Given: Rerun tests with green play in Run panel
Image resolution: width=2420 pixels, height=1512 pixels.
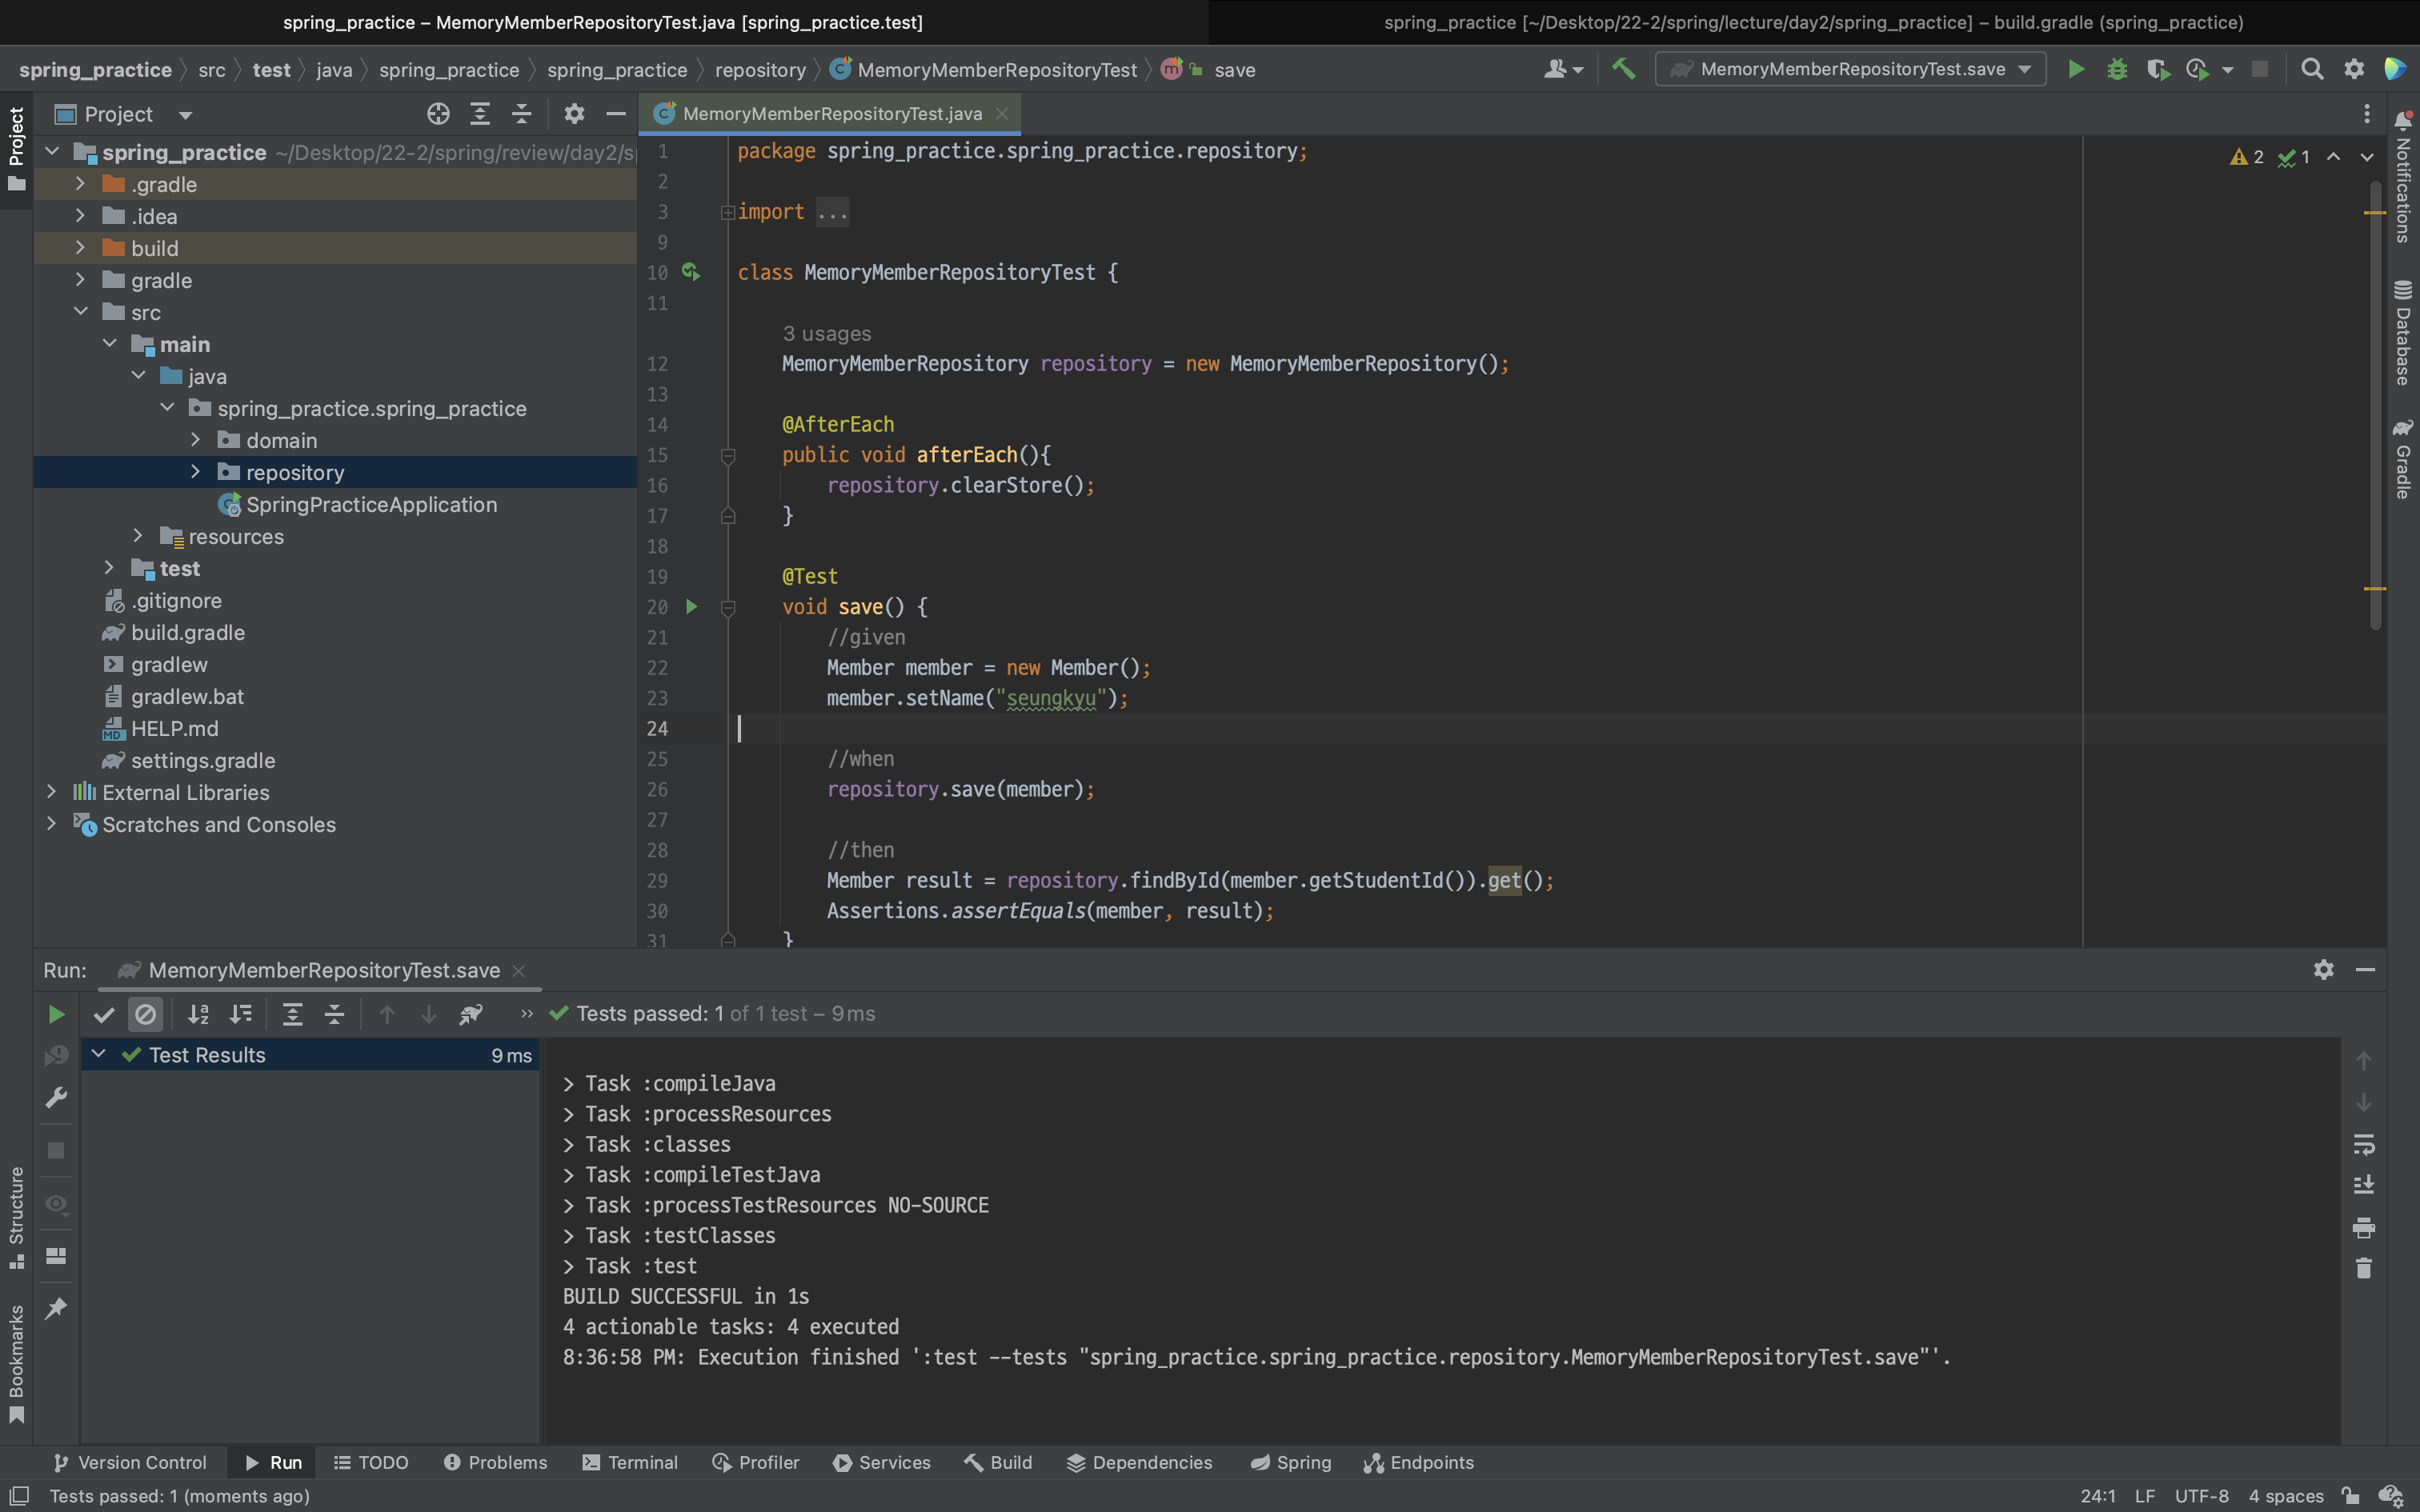Looking at the screenshot, I should point(56,1014).
